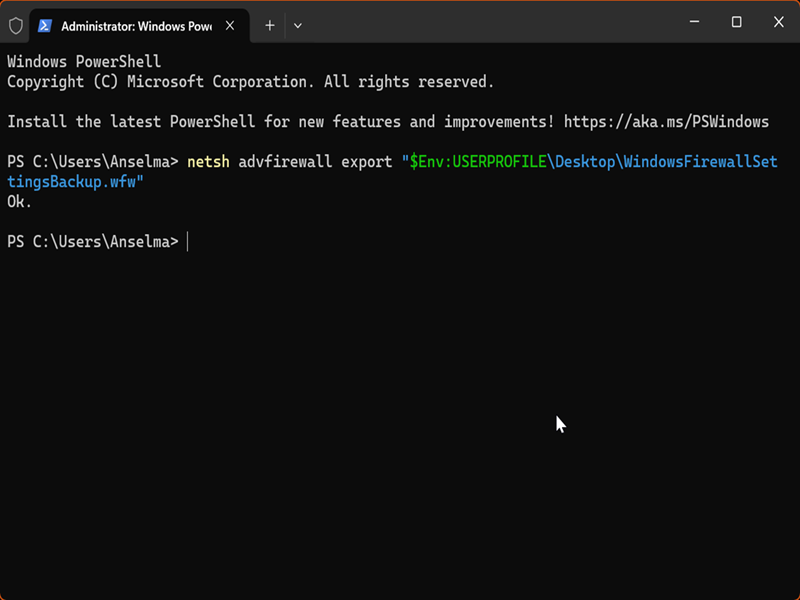Click the administrator shield icon
This screenshot has height=600, width=800.
[16, 24]
